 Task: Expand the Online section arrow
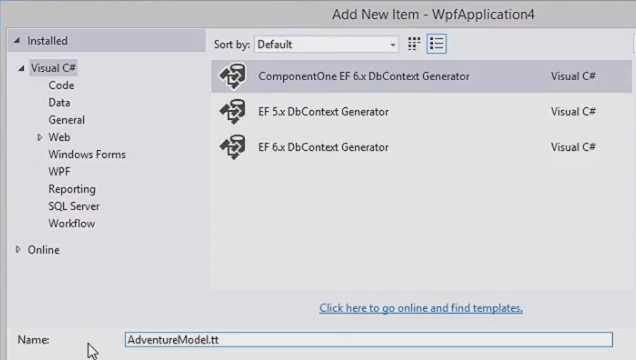click(x=18, y=249)
